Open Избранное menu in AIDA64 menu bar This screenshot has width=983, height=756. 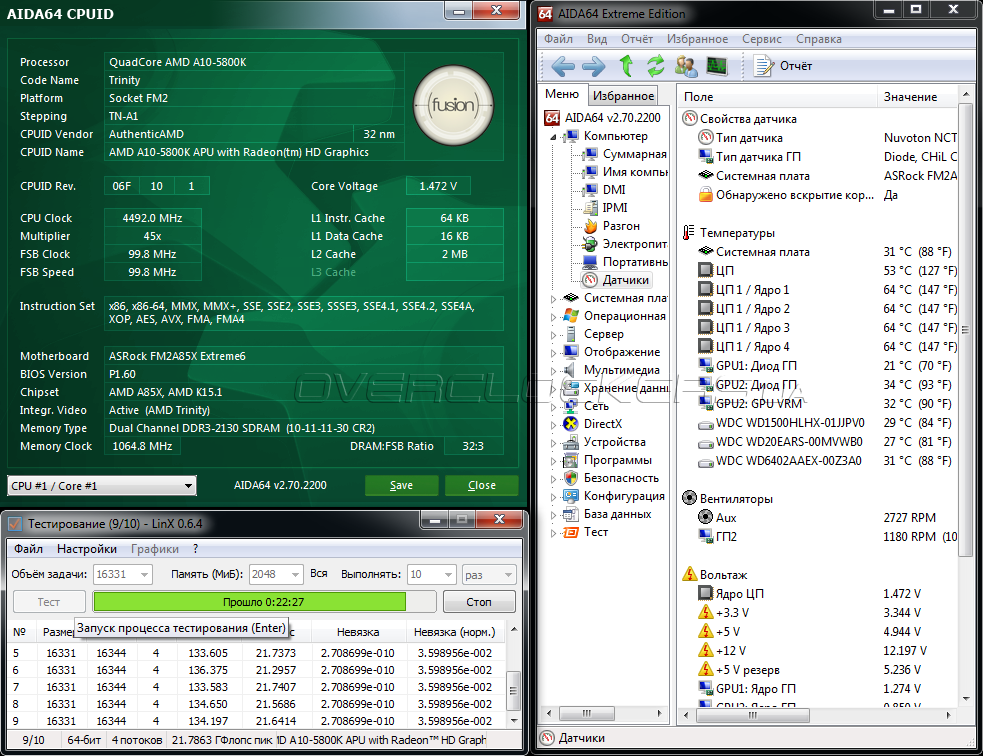pyautogui.click(x=697, y=39)
